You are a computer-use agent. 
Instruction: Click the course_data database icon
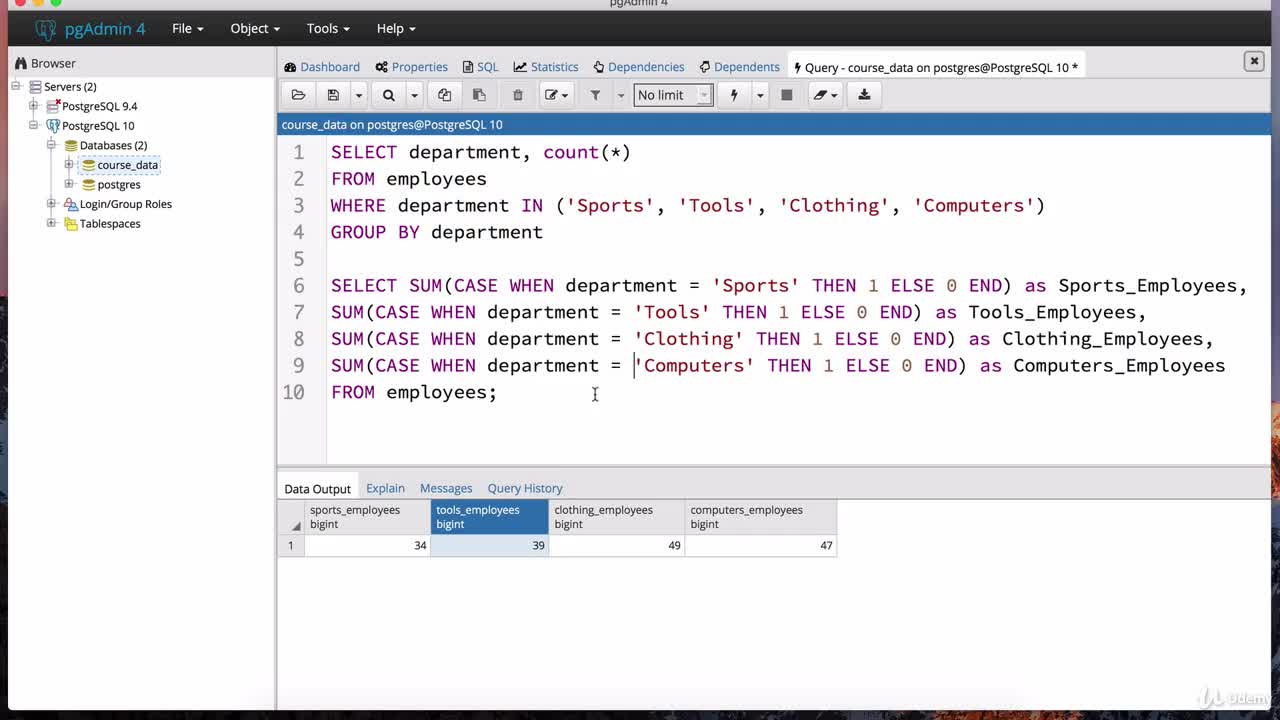tap(89, 165)
